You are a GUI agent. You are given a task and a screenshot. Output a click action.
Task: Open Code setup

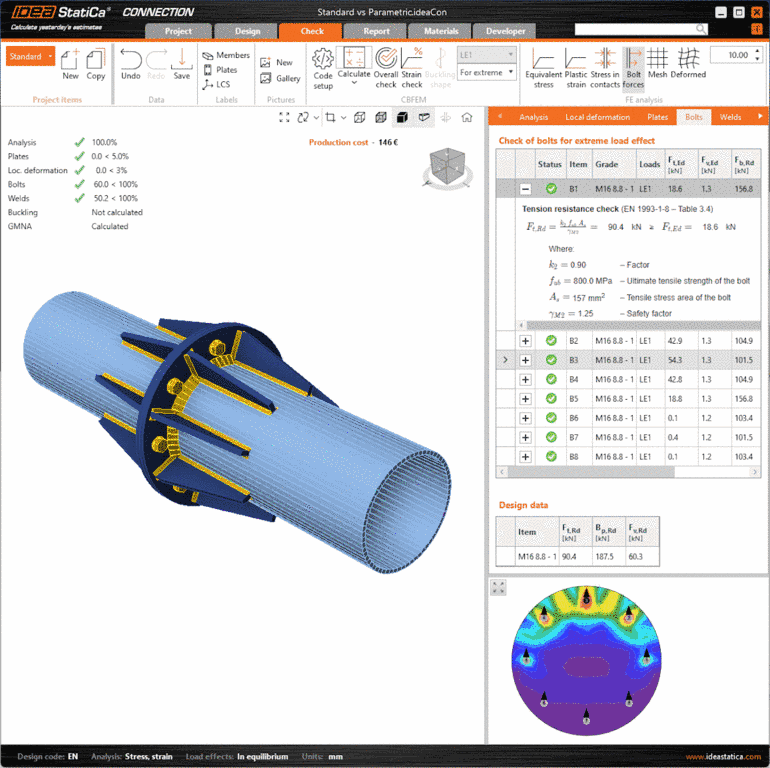coord(323,69)
